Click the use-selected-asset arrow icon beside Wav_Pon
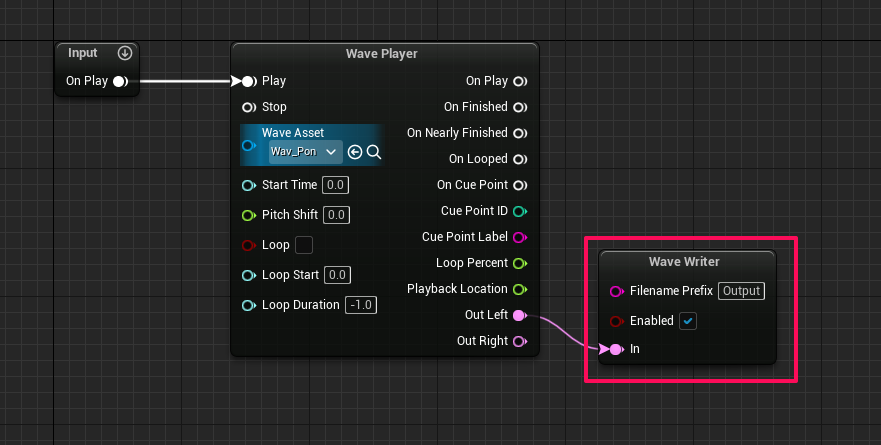Image resolution: width=881 pixels, height=445 pixels. coord(355,152)
